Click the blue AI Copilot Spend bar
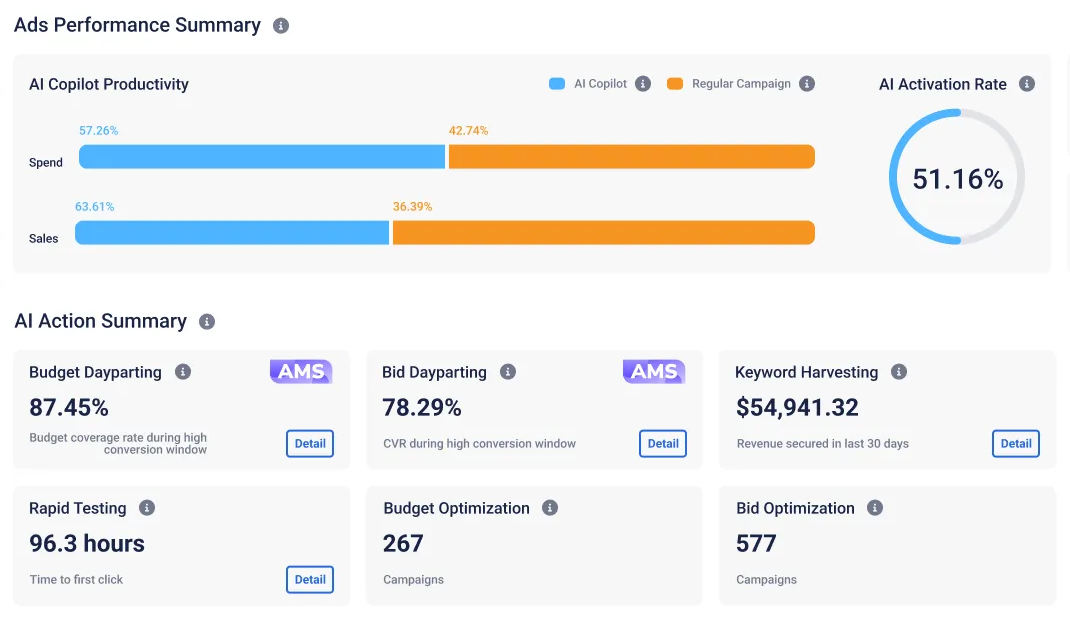This screenshot has height=622, width=1070. [262, 157]
